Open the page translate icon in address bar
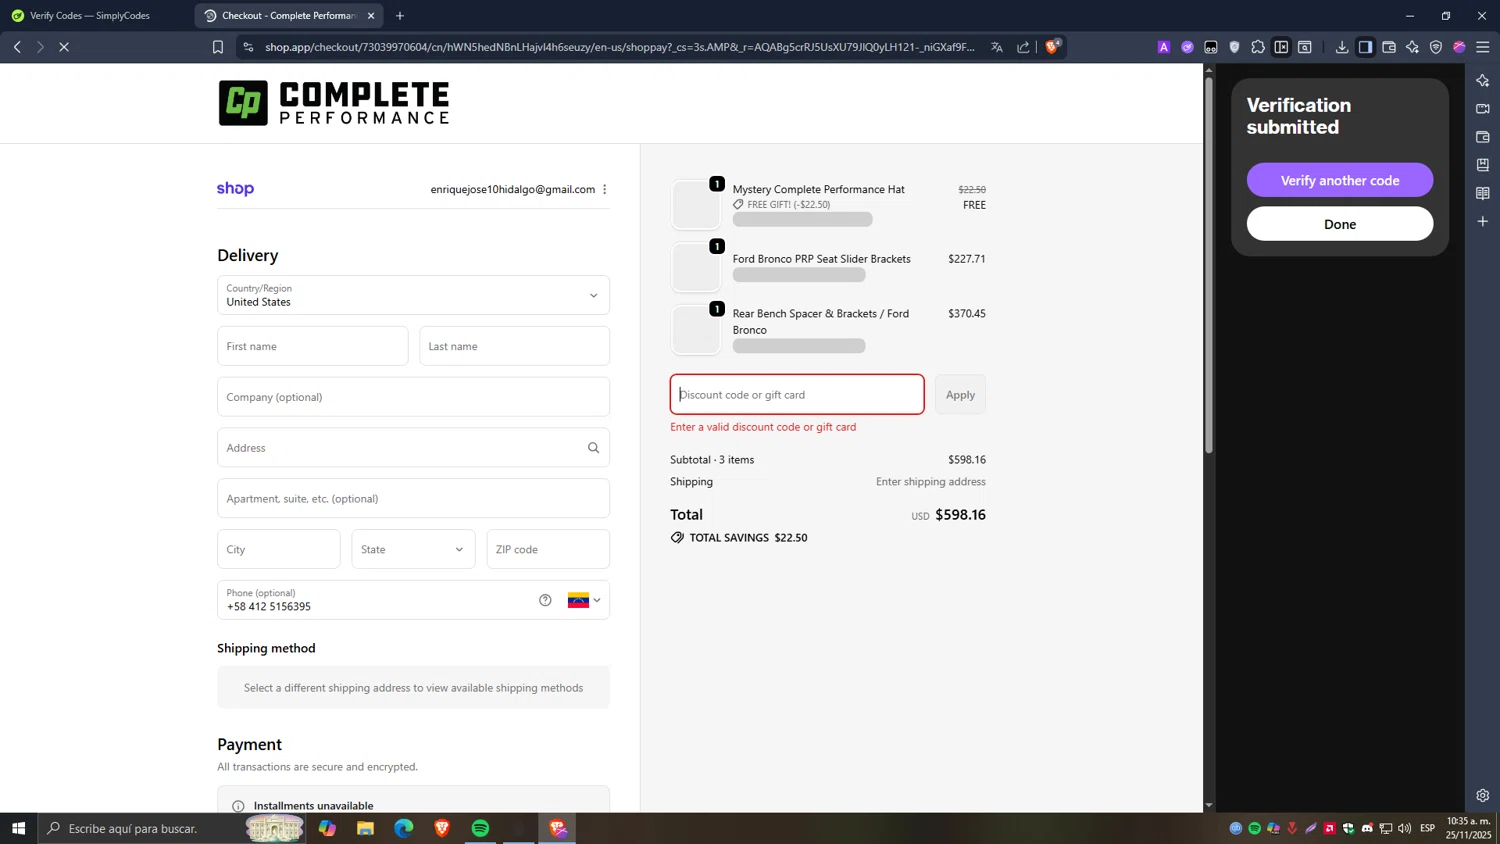The image size is (1500, 844). [997, 47]
